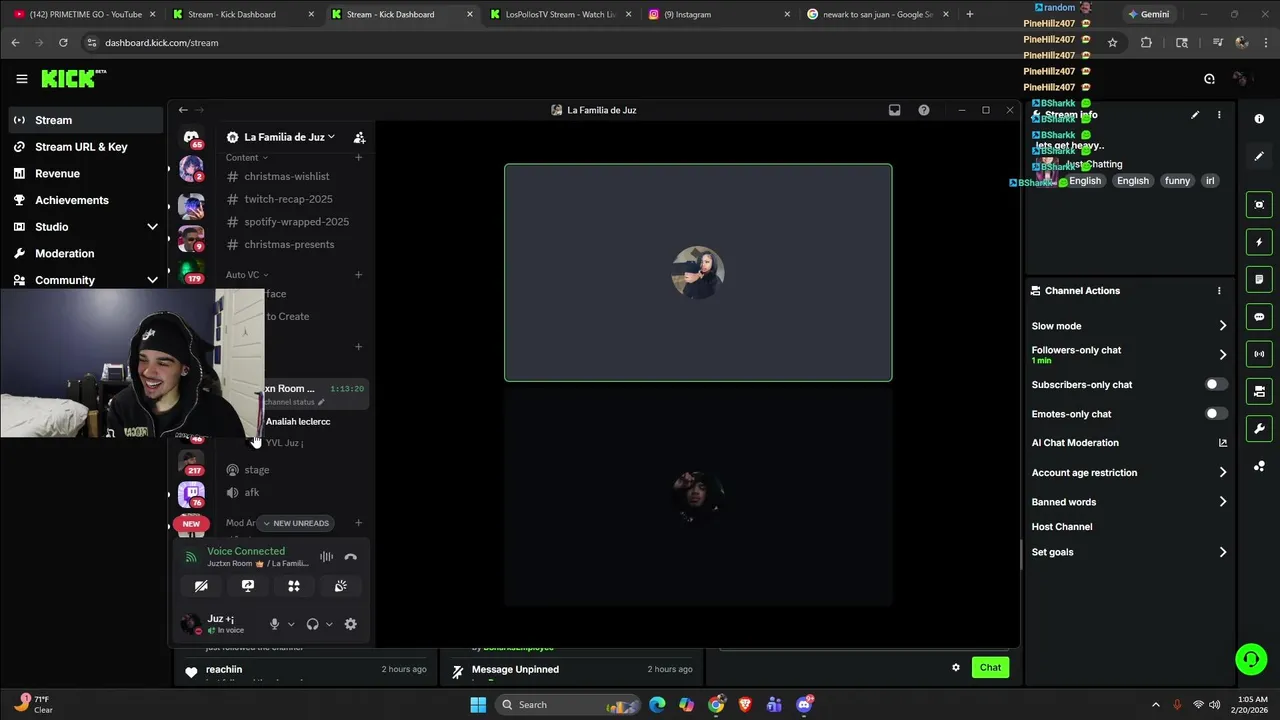Viewport: 1280px width, 720px height.
Task: Click the green Chat send button
Action: point(990,668)
